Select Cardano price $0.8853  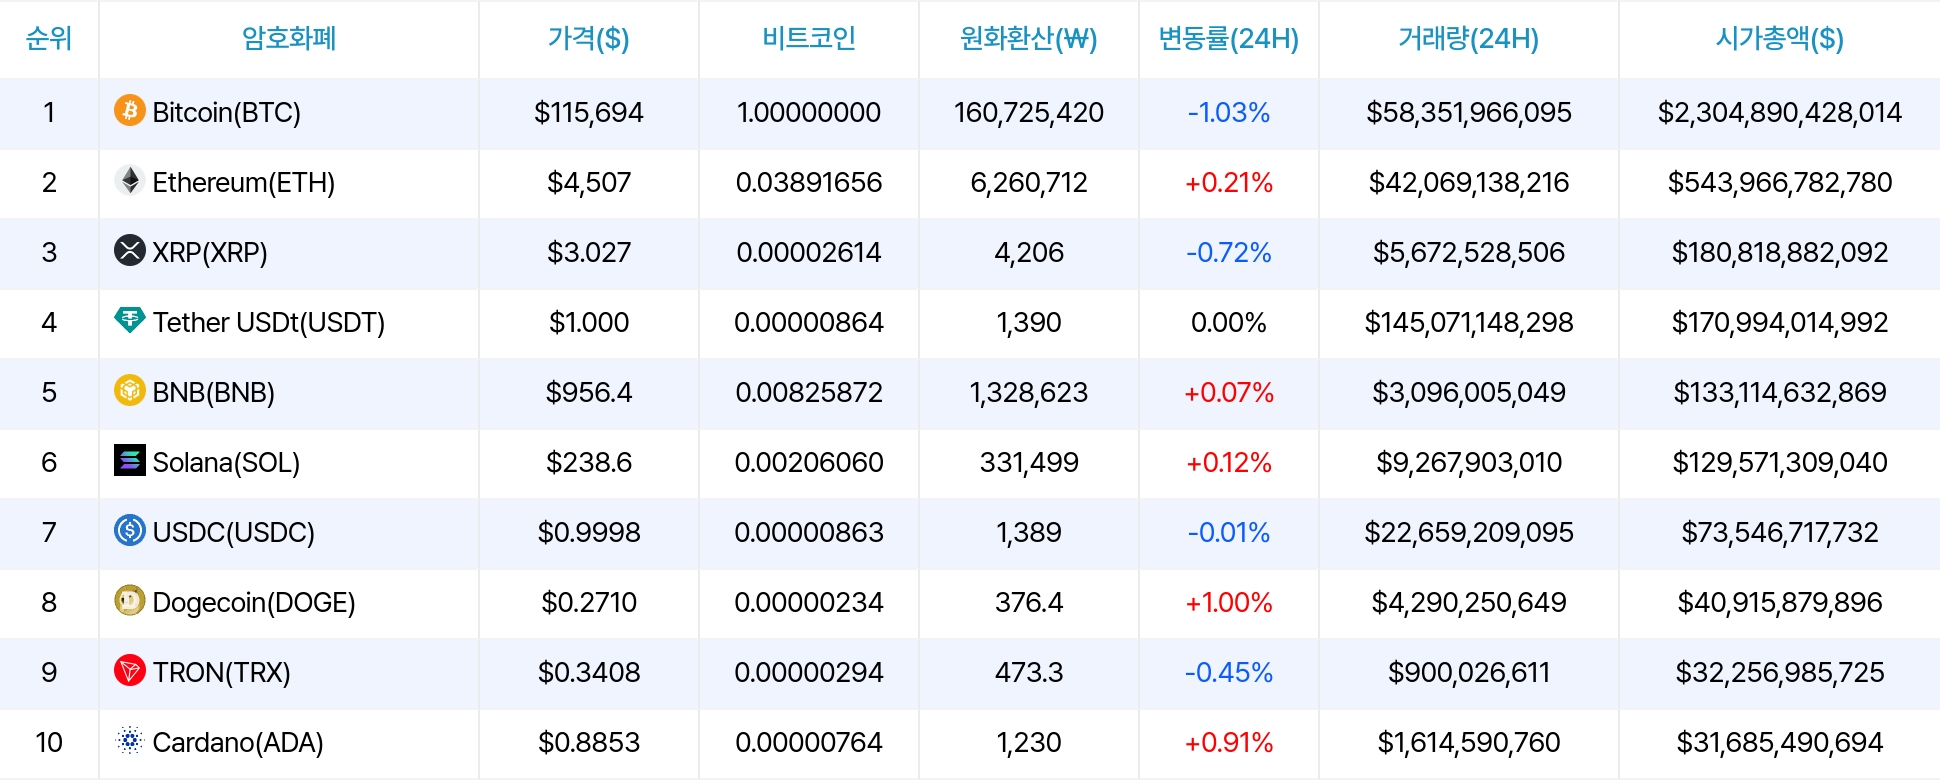[589, 742]
